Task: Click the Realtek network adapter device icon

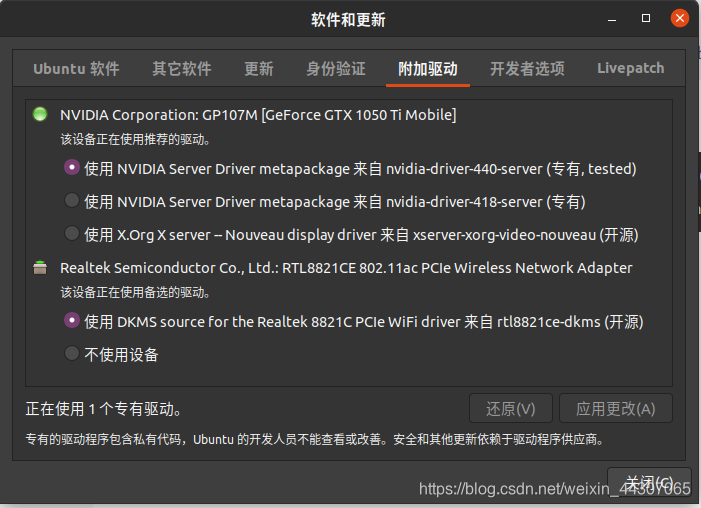Action: tap(40, 267)
